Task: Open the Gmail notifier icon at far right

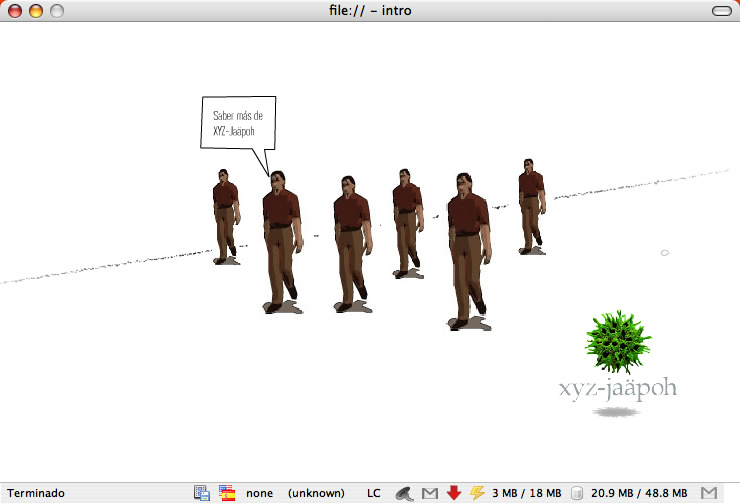Action: click(x=709, y=493)
